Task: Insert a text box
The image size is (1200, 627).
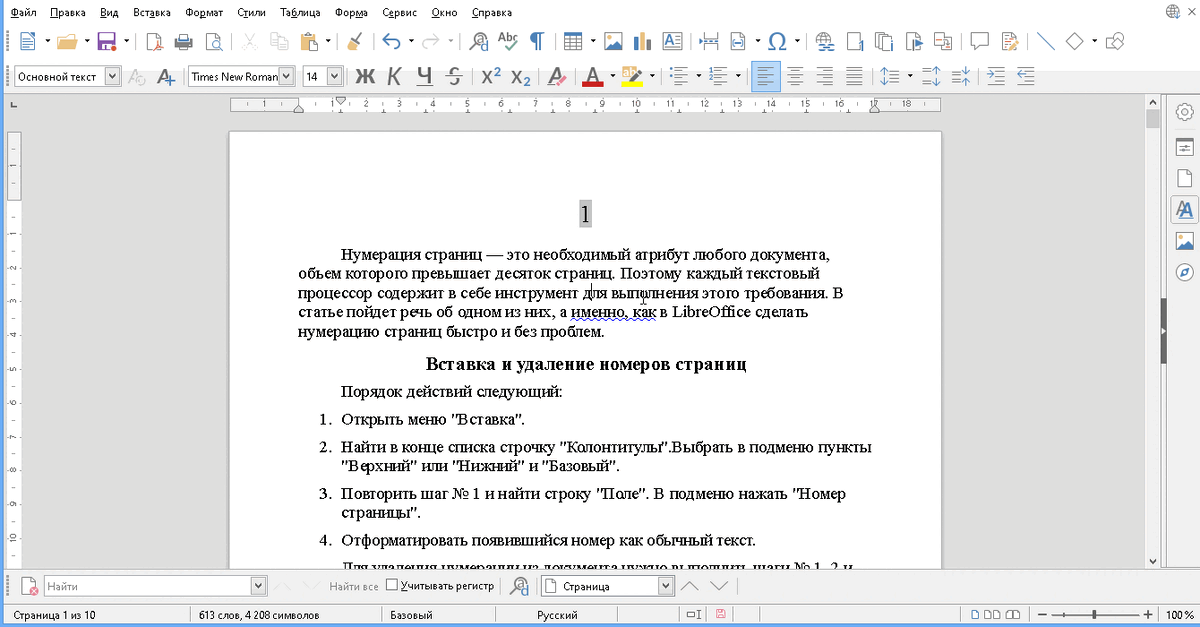Action: click(673, 41)
